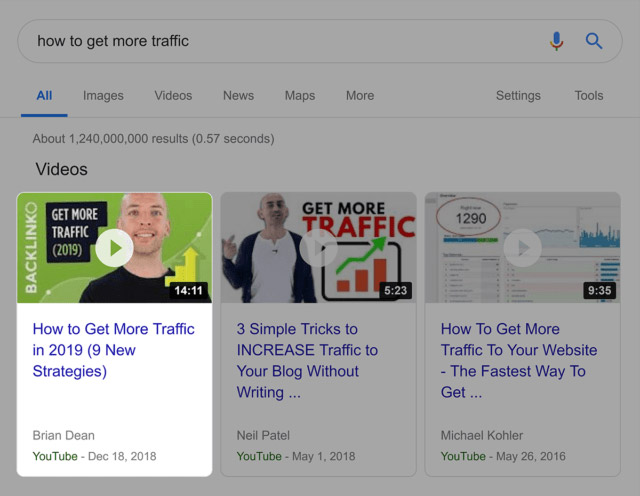640x496 pixels.
Task: Click the 9:35 duration badge on analytics thumbnail
Action: pyautogui.click(x=598, y=291)
